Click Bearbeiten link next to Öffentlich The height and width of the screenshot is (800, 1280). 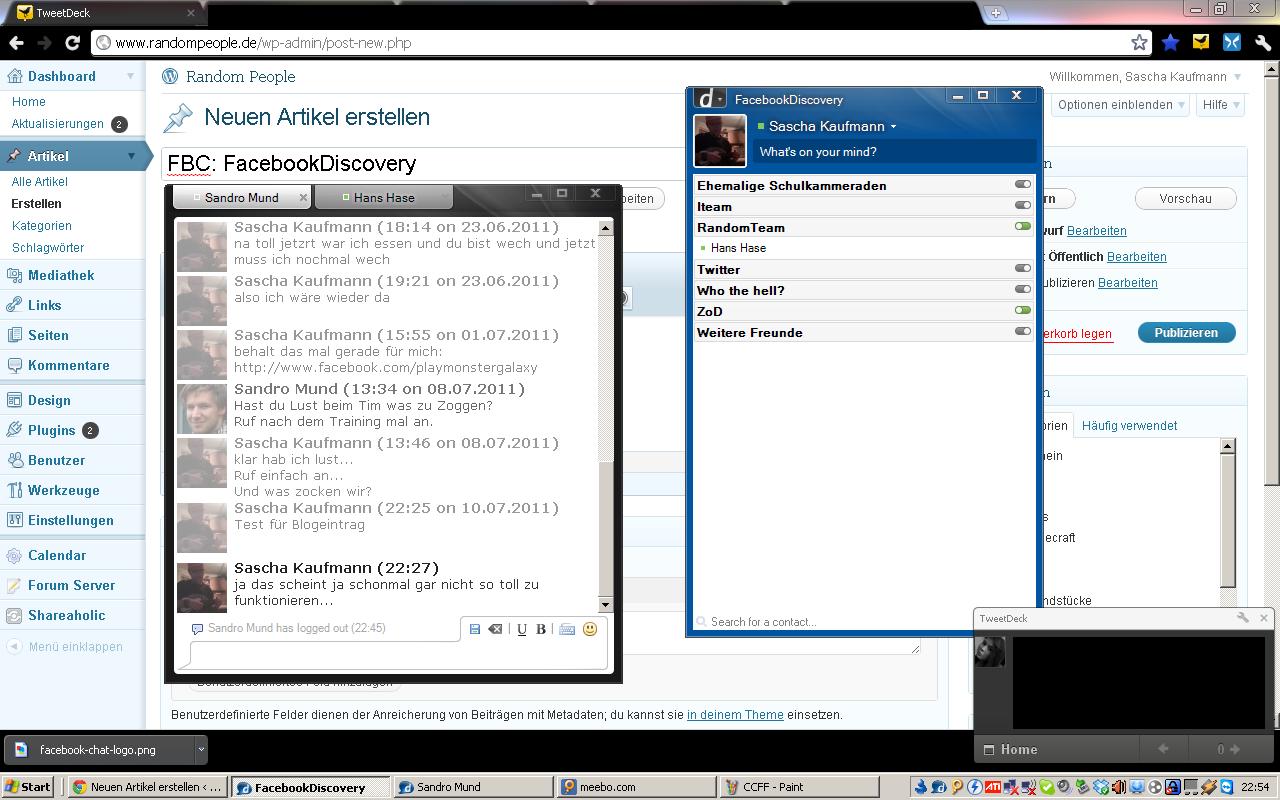pos(1137,257)
